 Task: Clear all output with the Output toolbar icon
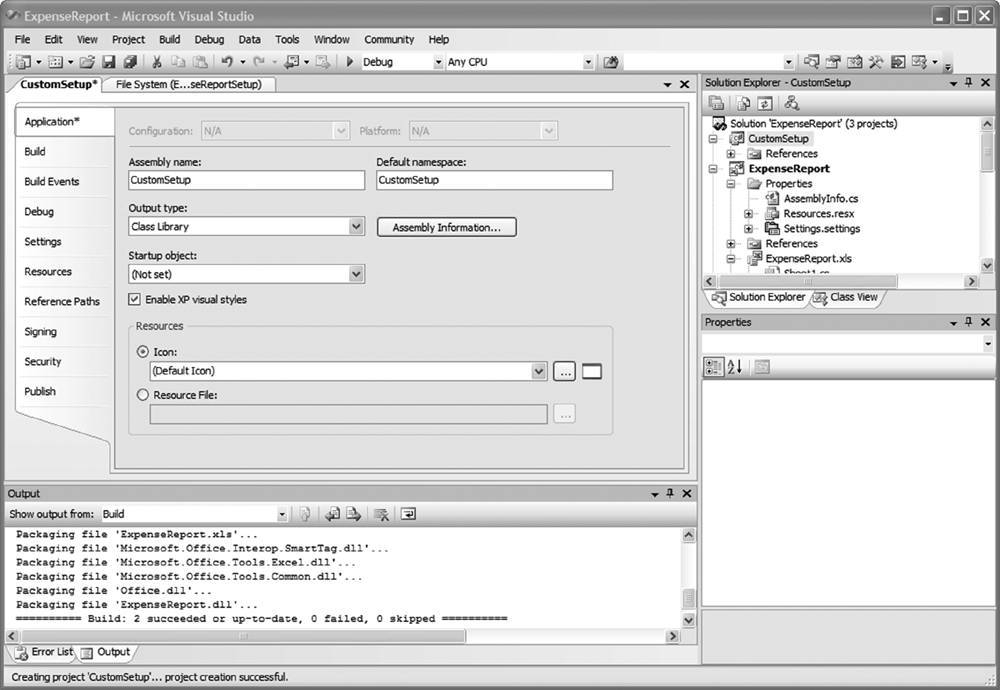(381, 514)
